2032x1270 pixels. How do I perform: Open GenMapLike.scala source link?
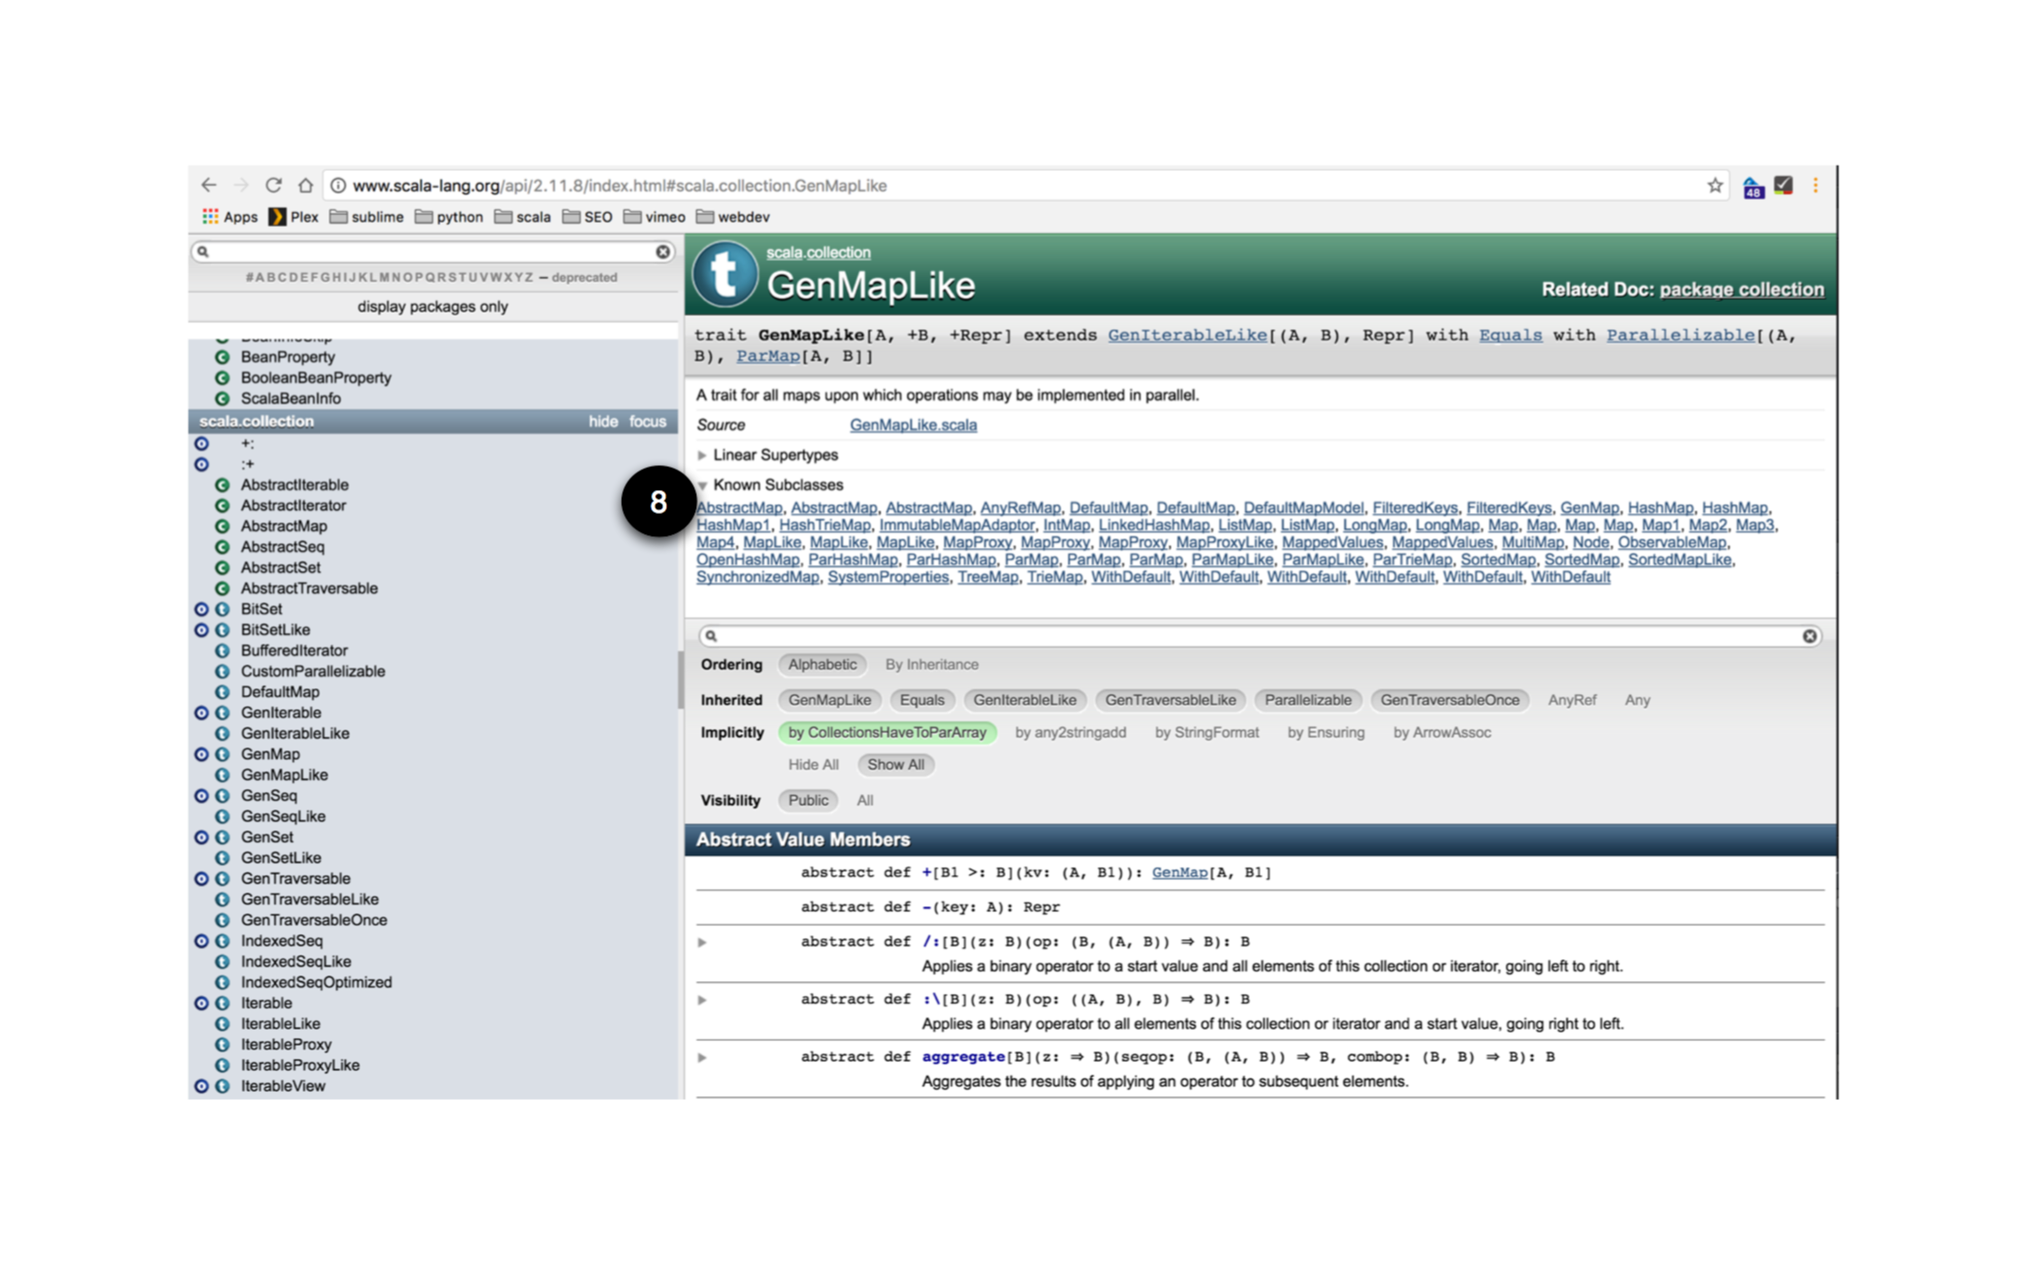click(913, 425)
